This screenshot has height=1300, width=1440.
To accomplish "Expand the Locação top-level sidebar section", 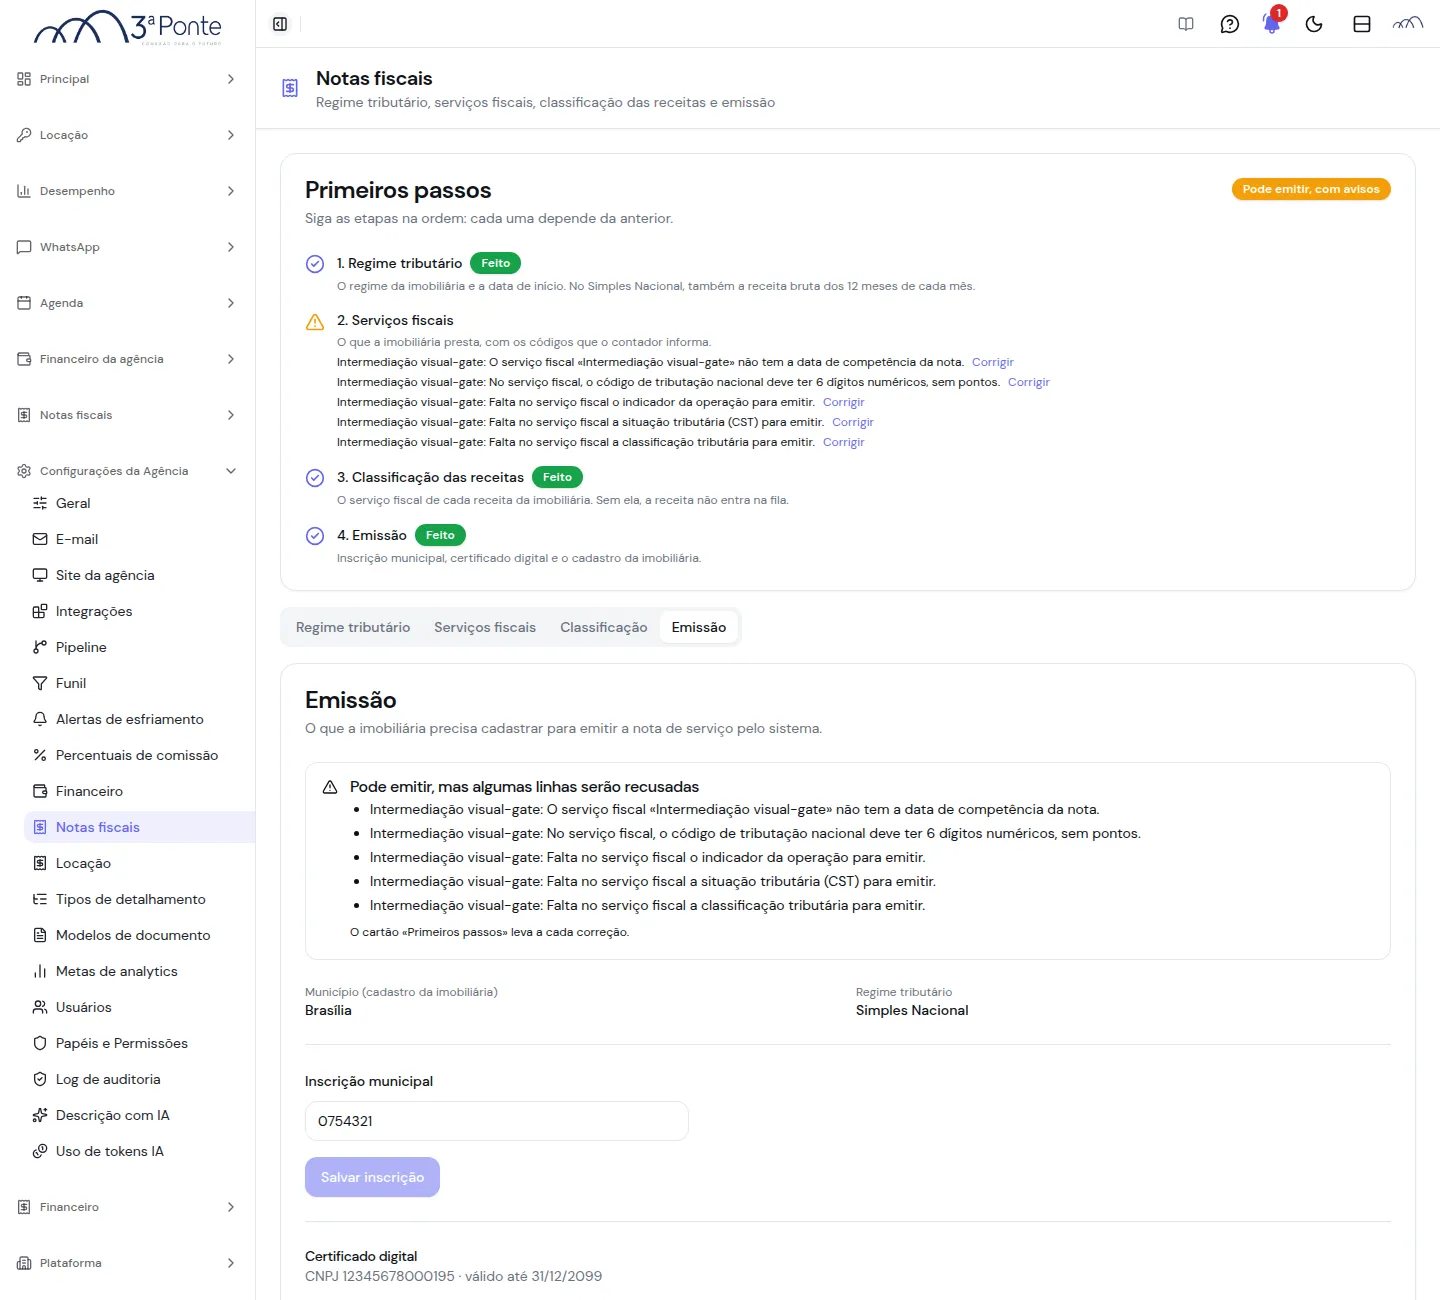I will (x=128, y=135).
